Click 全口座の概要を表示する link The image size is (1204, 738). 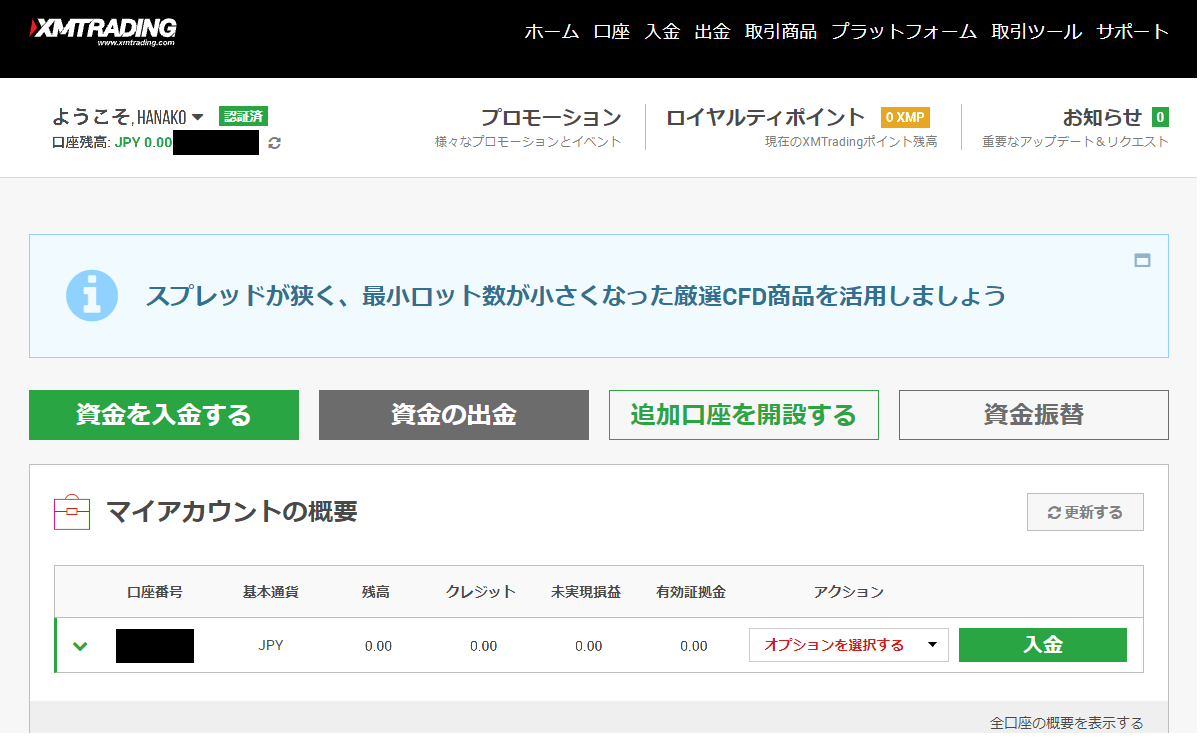coord(1067,723)
